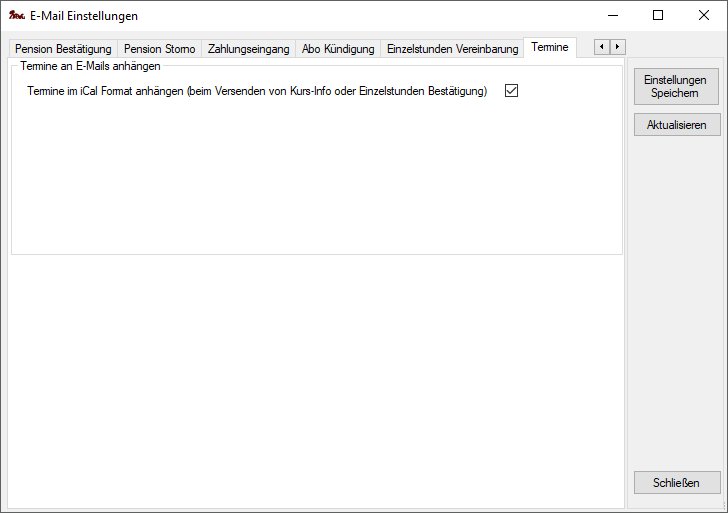
Task: Click the app icon in the title bar
Action: [x=16, y=16]
